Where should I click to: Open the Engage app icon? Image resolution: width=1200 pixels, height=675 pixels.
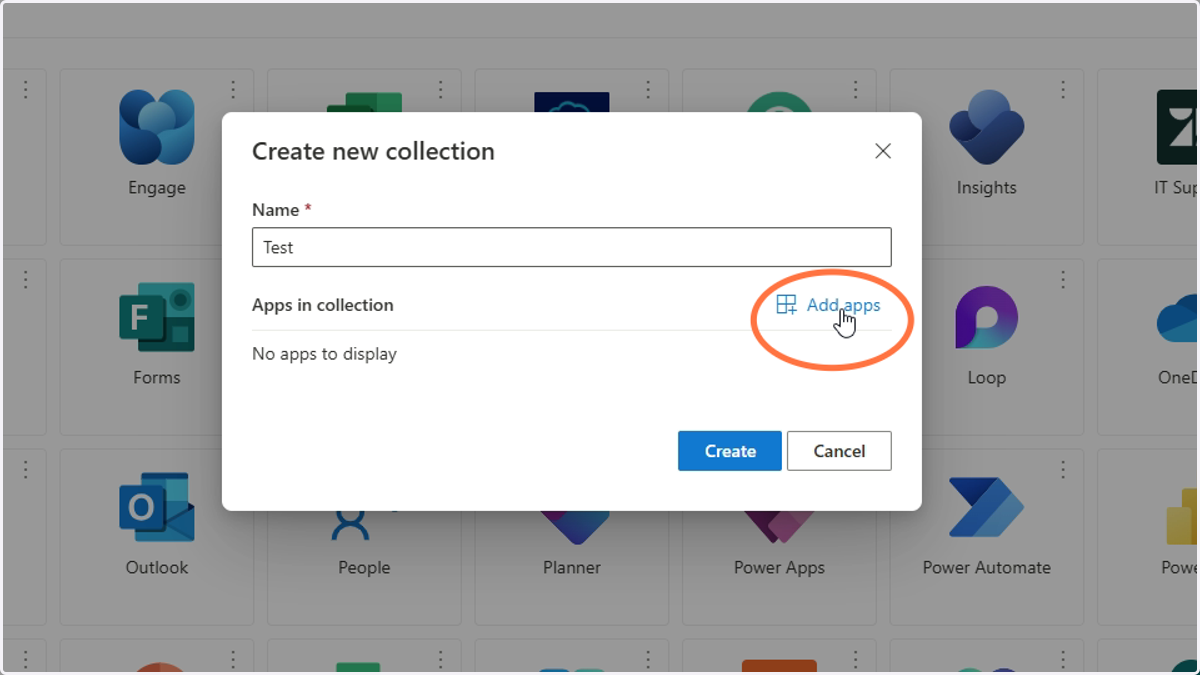(x=157, y=127)
